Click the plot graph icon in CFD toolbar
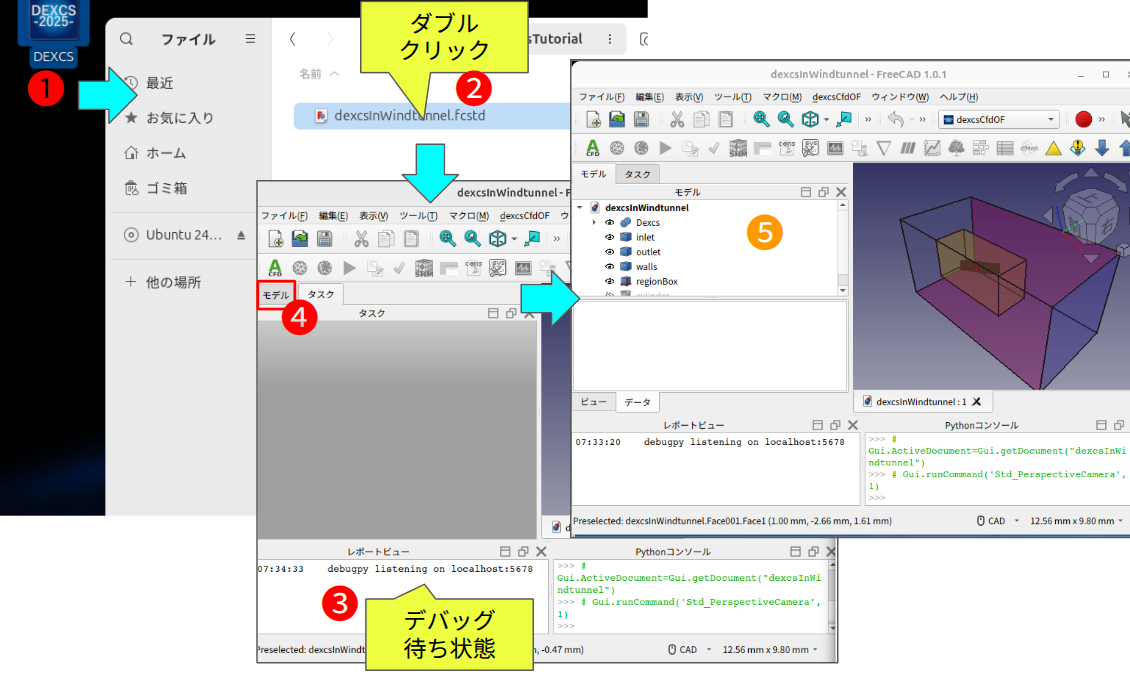The height and width of the screenshot is (675, 1130). (932, 148)
